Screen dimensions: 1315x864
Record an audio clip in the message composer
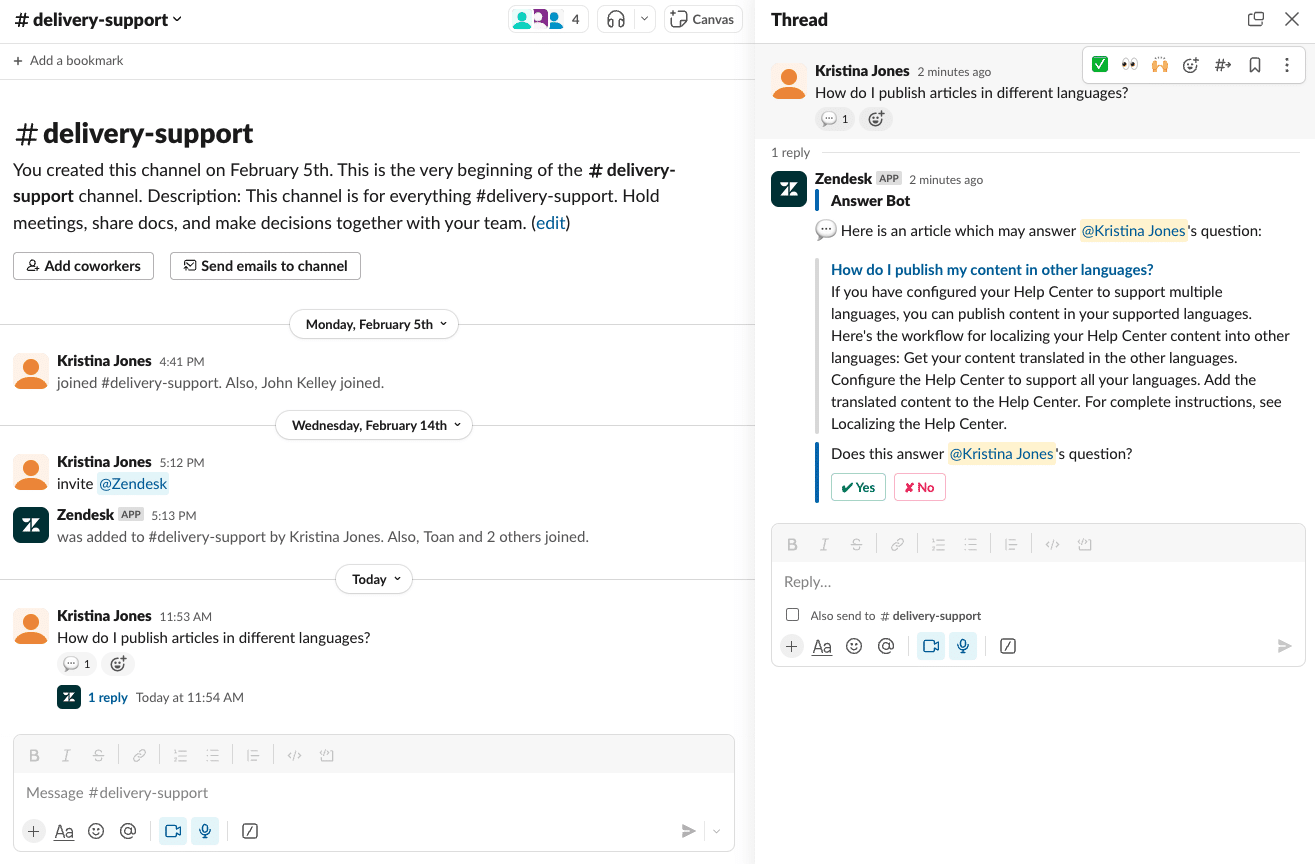coord(205,831)
